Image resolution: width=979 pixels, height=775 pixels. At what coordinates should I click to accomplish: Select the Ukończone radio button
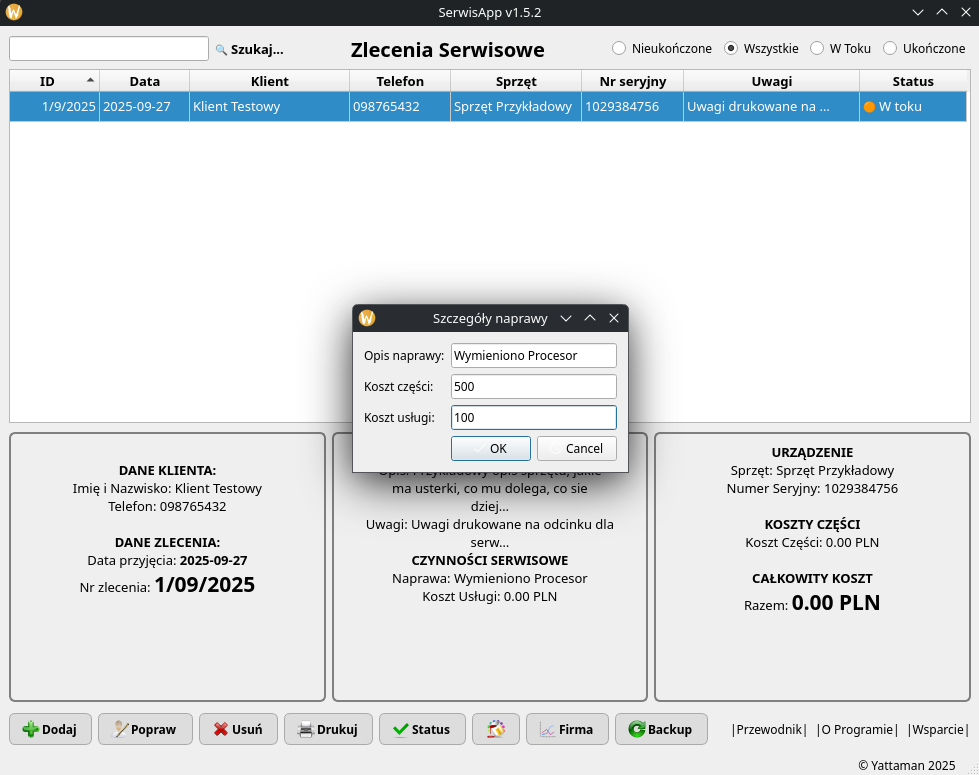[890, 48]
